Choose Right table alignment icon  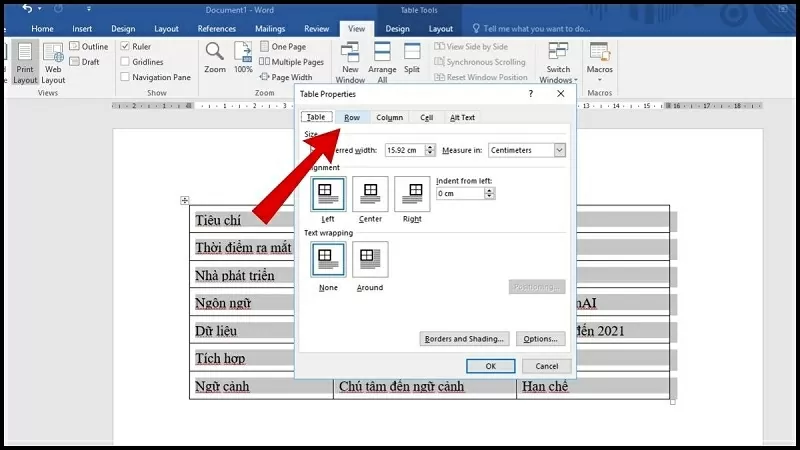tap(412, 194)
